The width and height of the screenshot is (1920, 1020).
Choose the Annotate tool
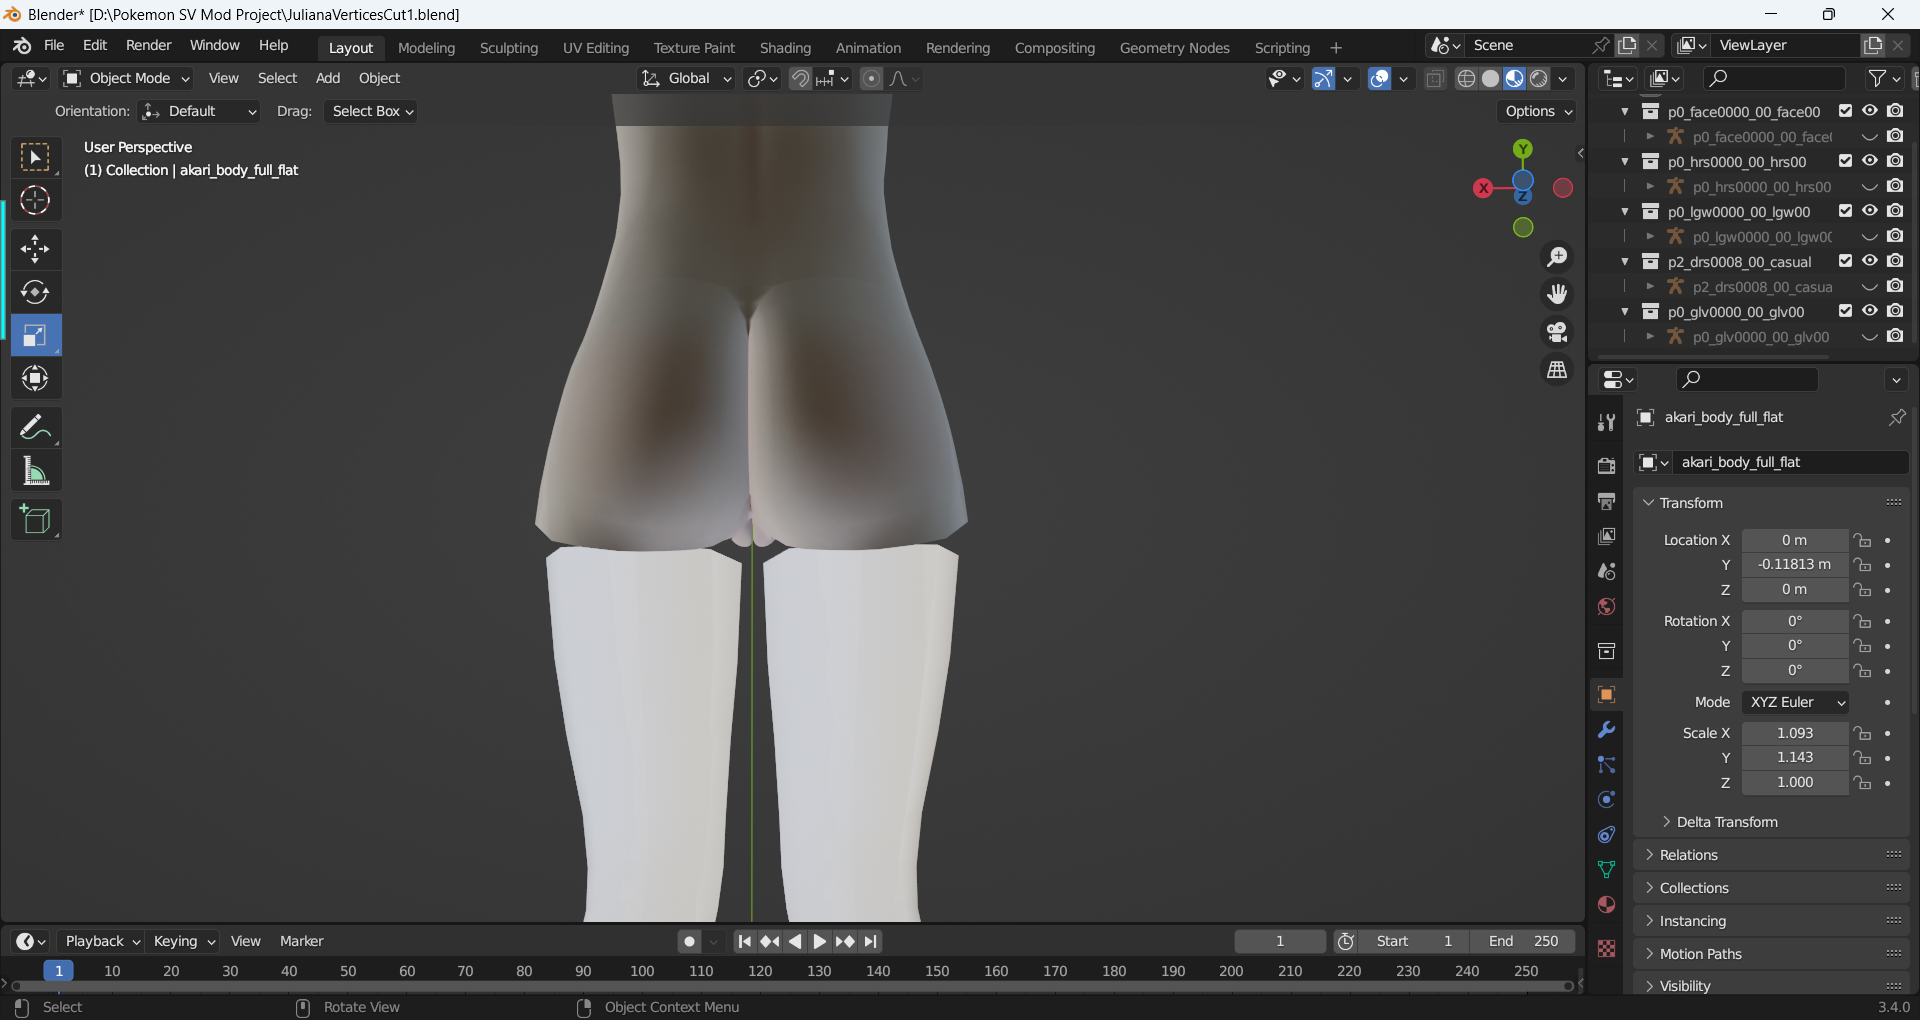coord(35,428)
